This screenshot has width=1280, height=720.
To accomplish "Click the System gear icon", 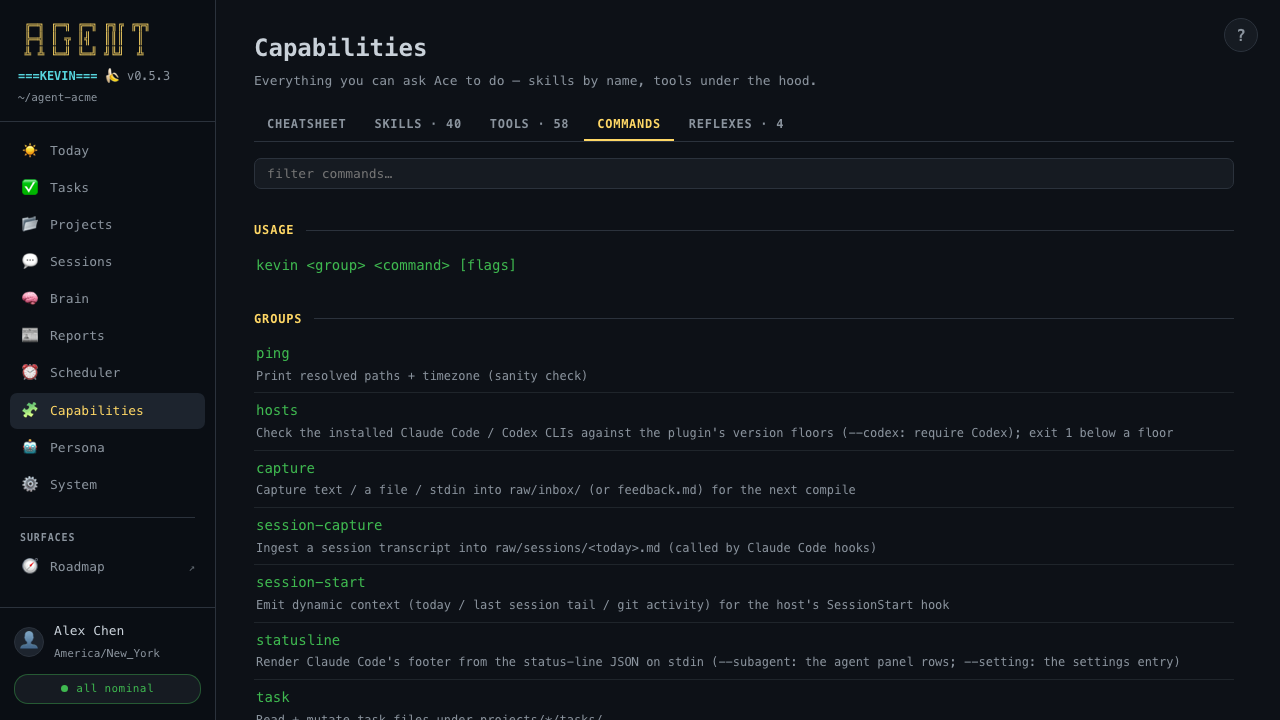I will point(30,484).
